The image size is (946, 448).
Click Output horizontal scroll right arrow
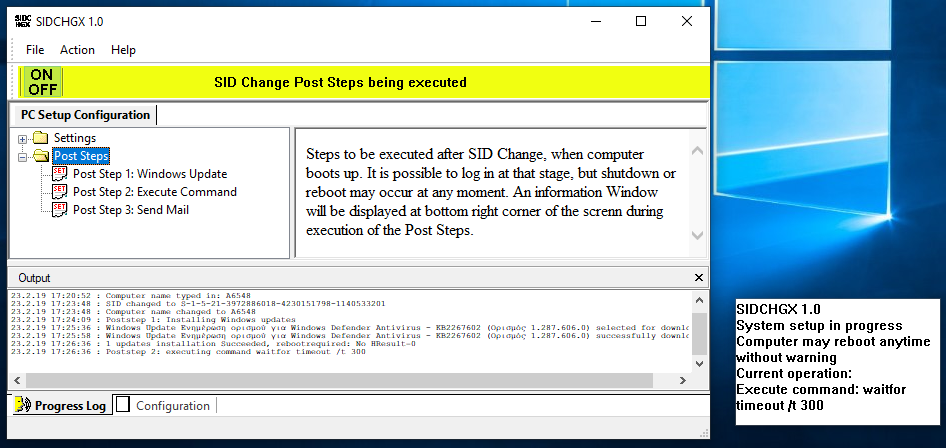(682, 380)
